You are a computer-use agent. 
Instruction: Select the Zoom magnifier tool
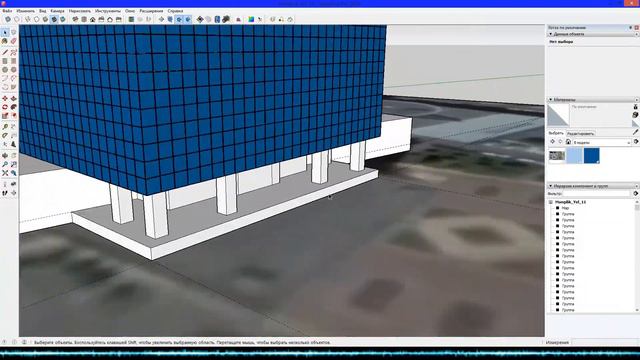coord(5,164)
